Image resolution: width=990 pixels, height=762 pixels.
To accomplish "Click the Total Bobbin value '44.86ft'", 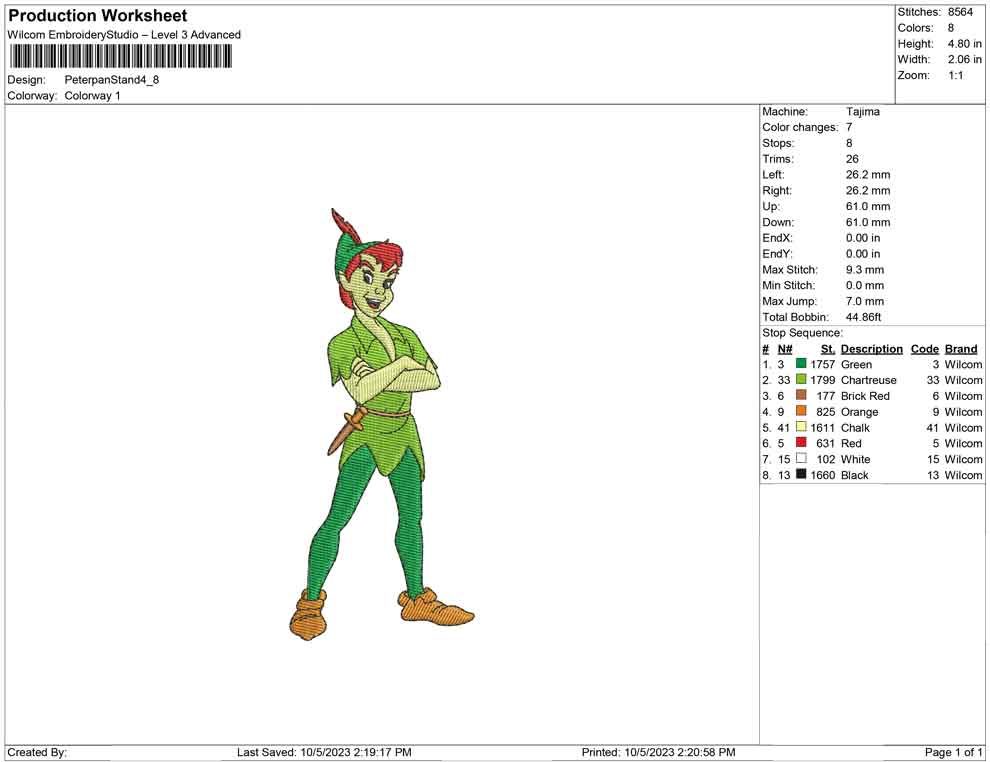I will (x=863, y=317).
